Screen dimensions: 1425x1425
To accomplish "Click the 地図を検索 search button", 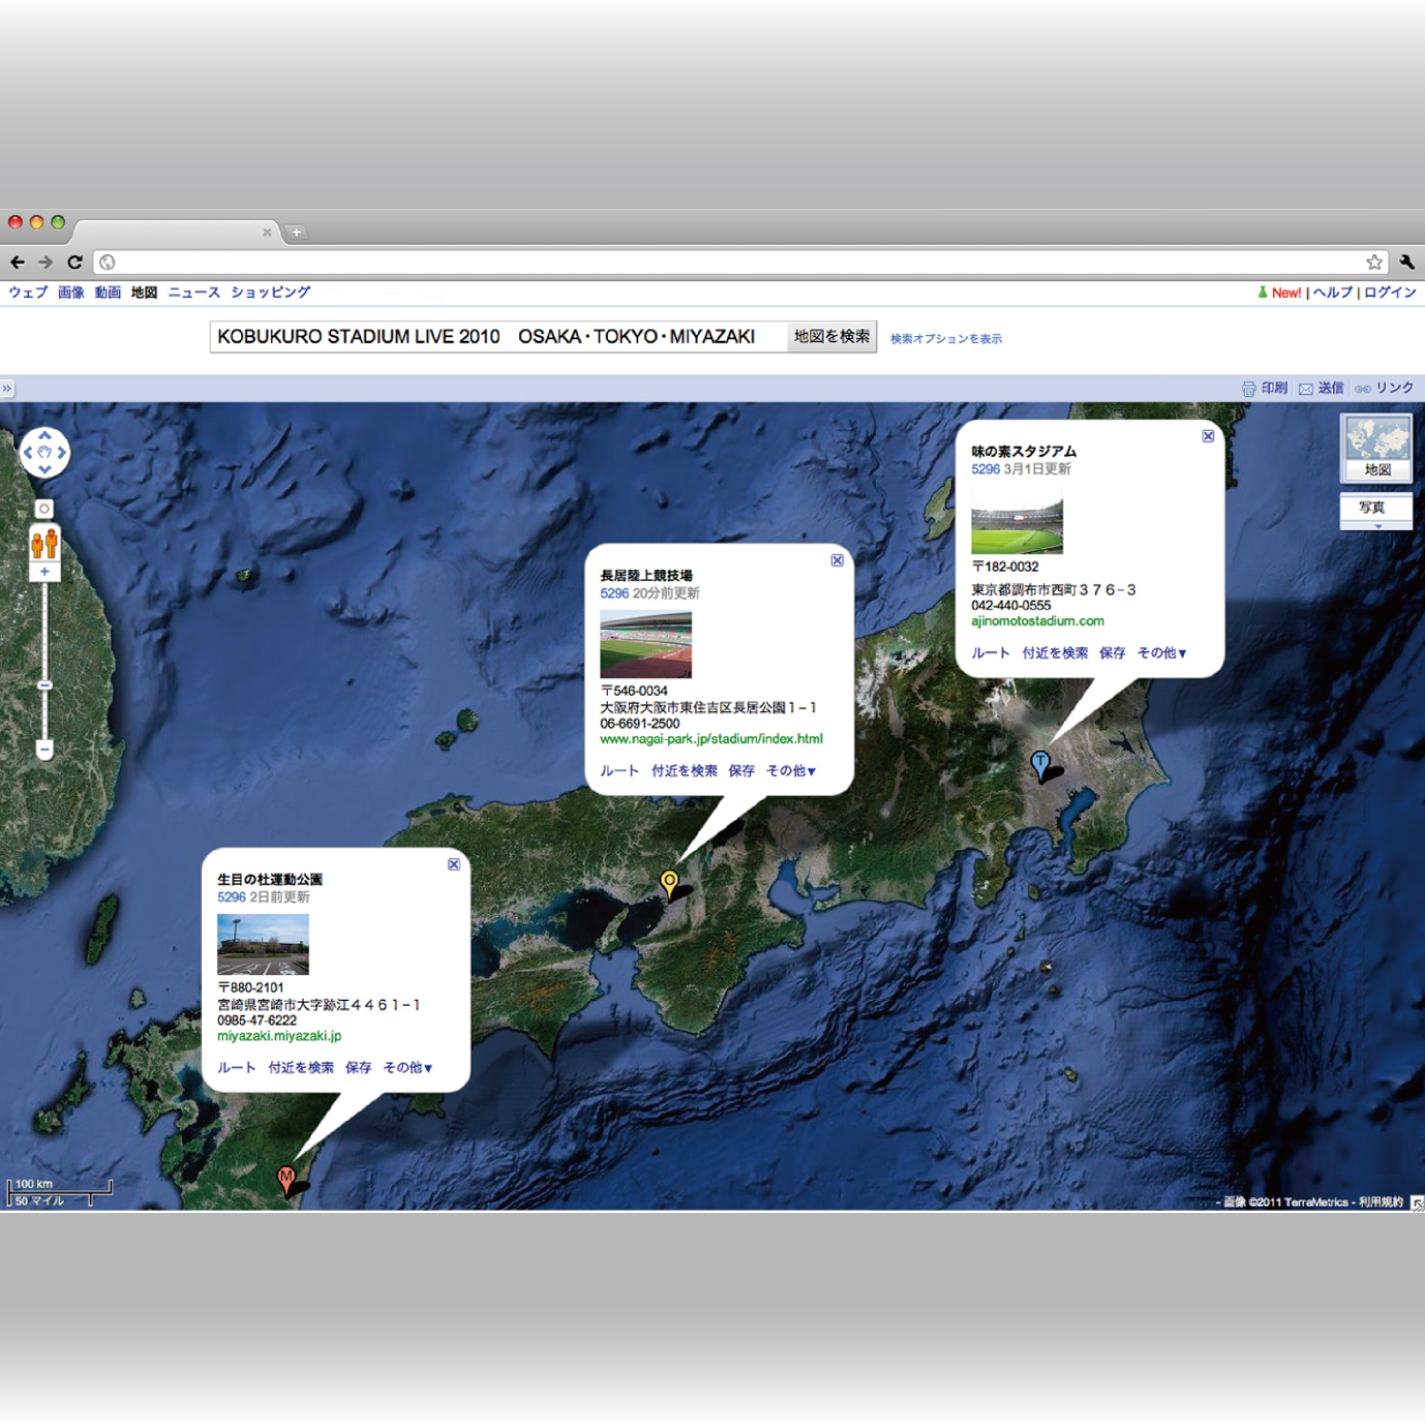I will click(831, 337).
